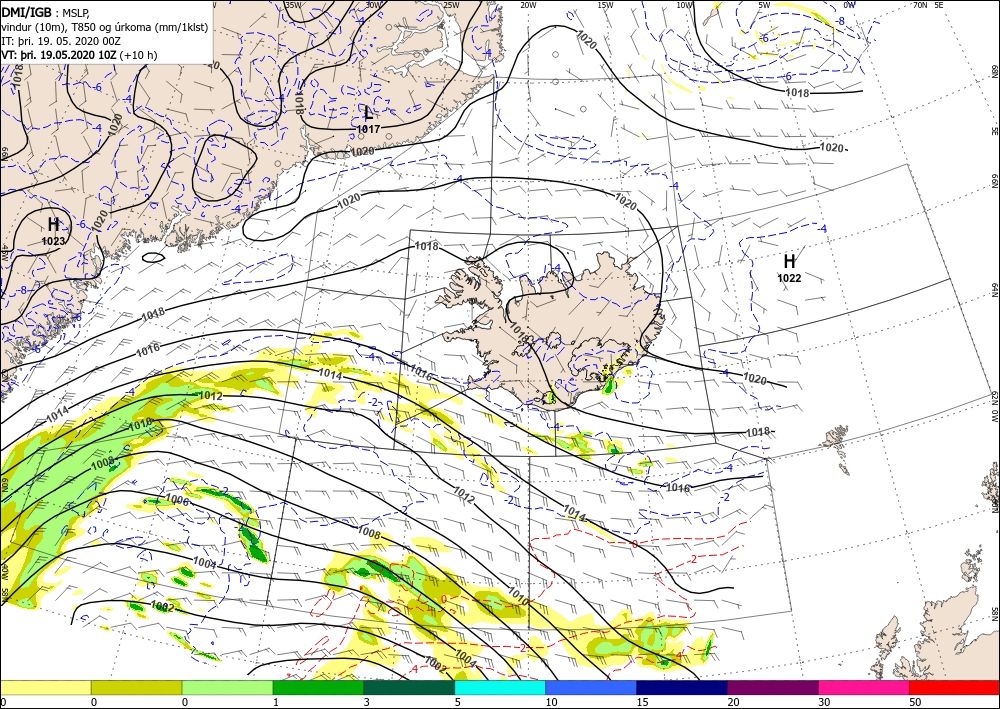Click the legend value '30'
The height and width of the screenshot is (709, 1000).
pos(824,702)
